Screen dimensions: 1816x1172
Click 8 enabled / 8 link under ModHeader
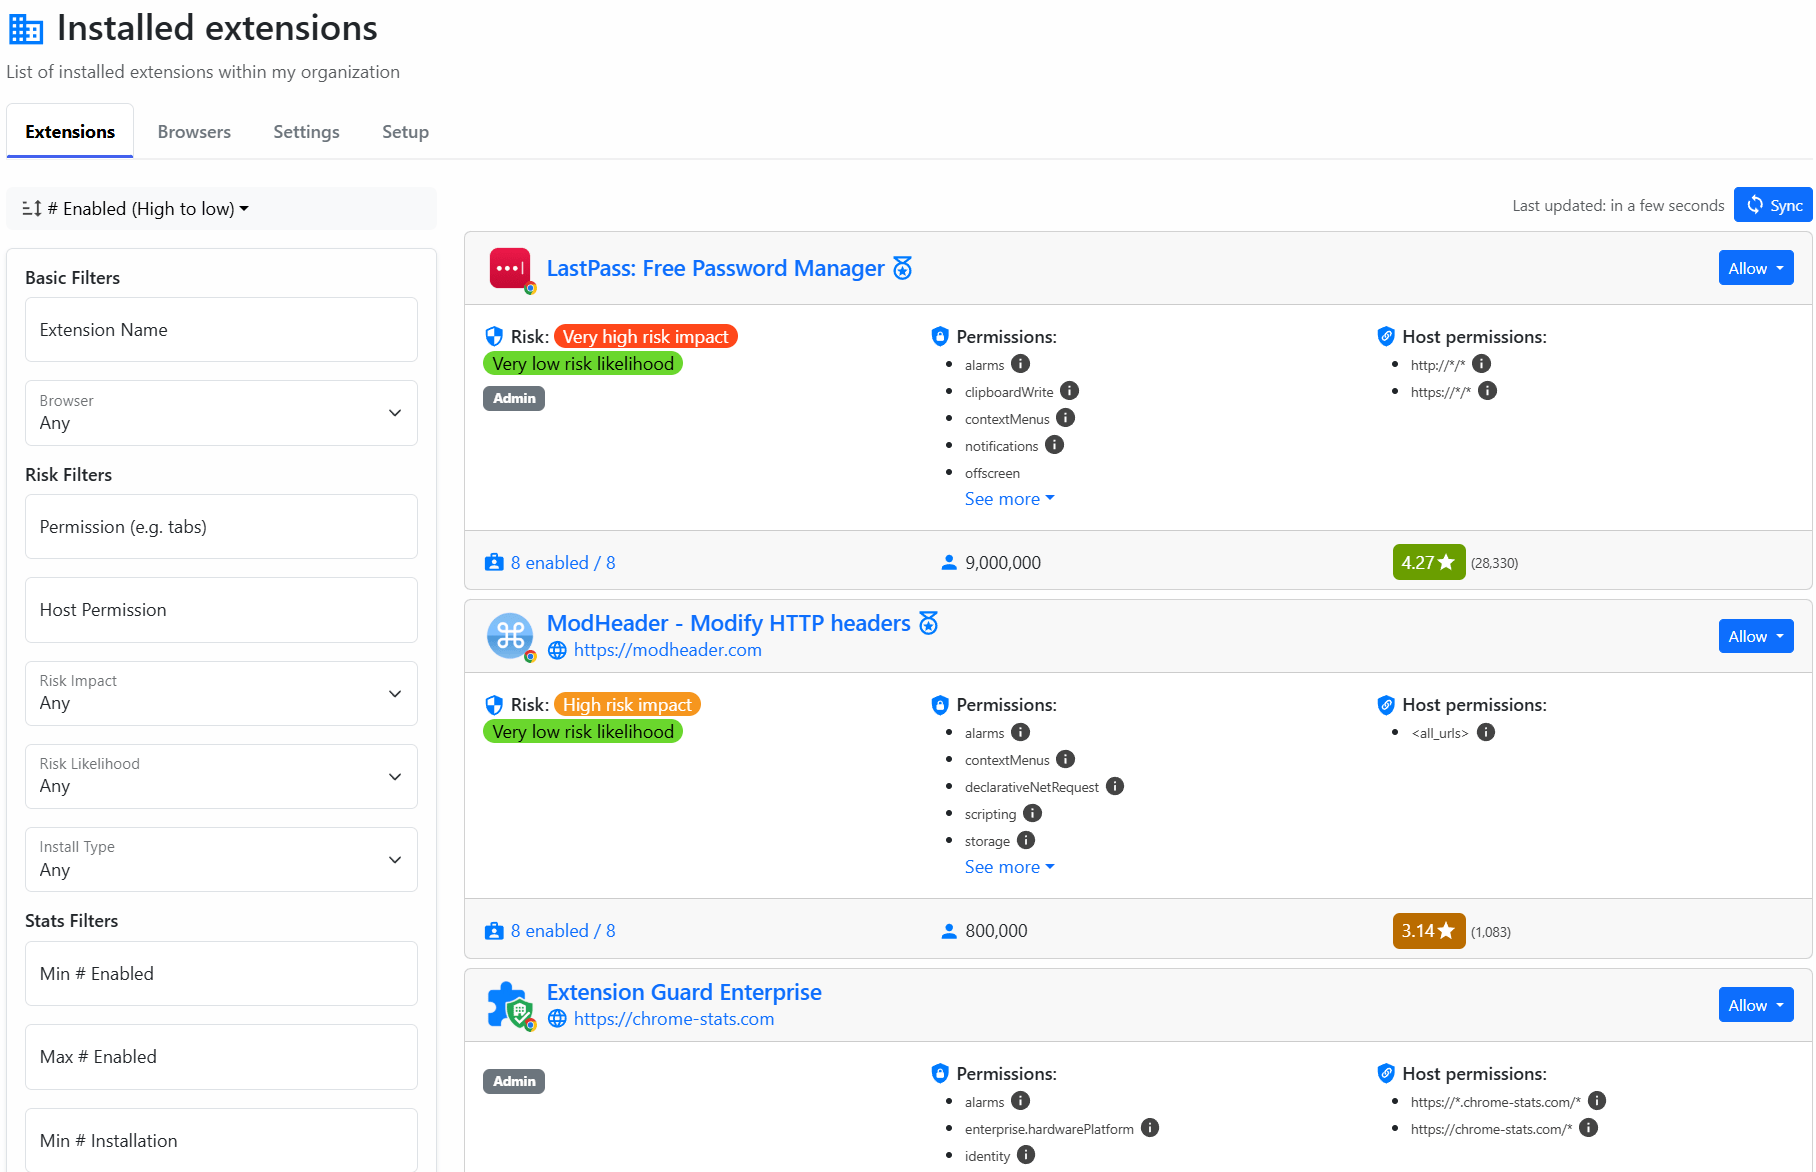(x=563, y=931)
